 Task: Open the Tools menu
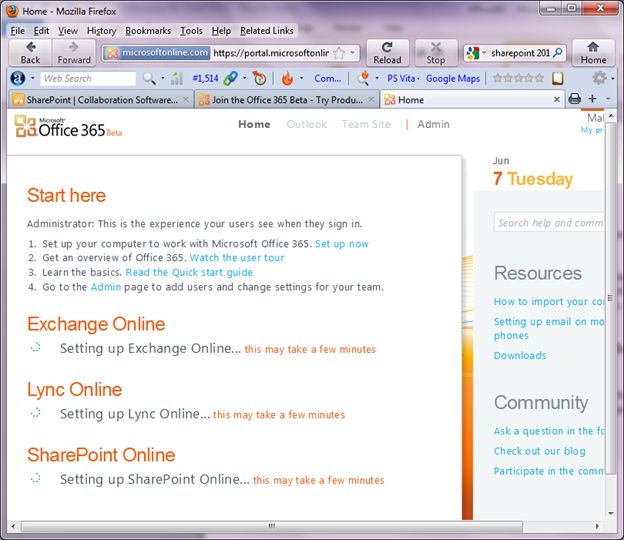tap(191, 31)
